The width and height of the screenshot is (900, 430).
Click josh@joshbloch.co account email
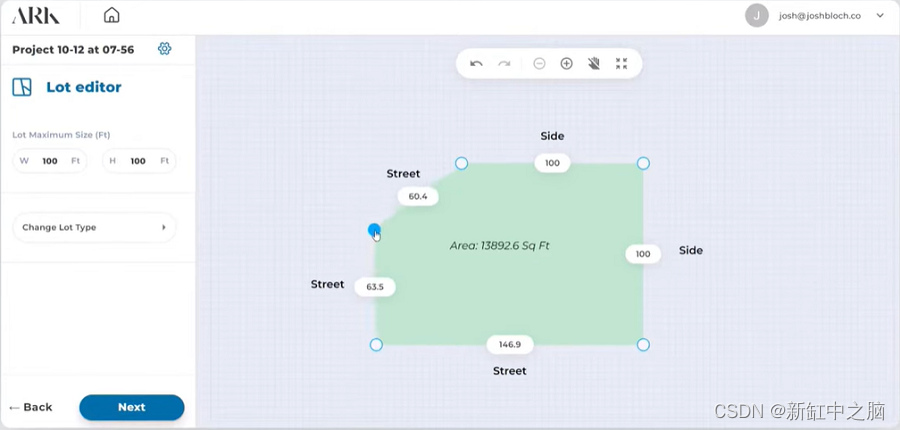[x=820, y=16]
